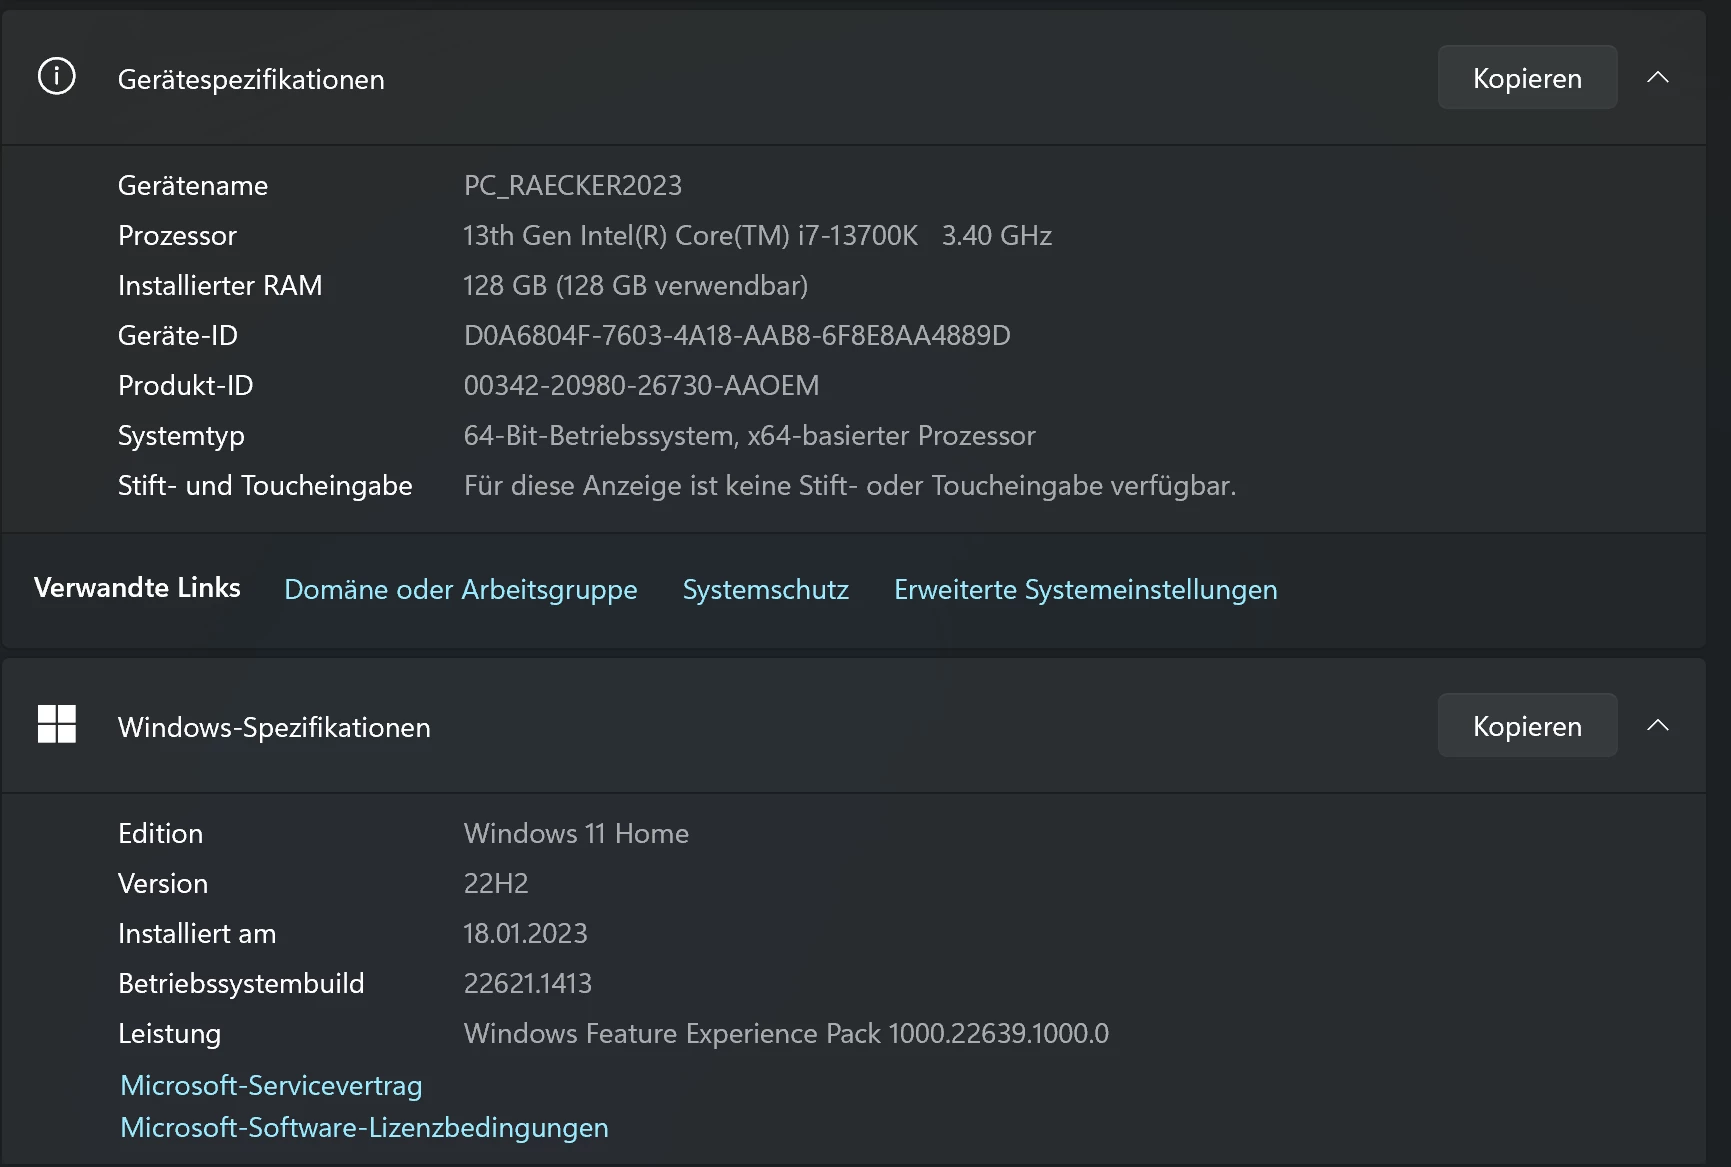Select the Produkt-ID value 00342-20980-26730-AAOEM
This screenshot has height=1167, width=1731.
coord(641,385)
